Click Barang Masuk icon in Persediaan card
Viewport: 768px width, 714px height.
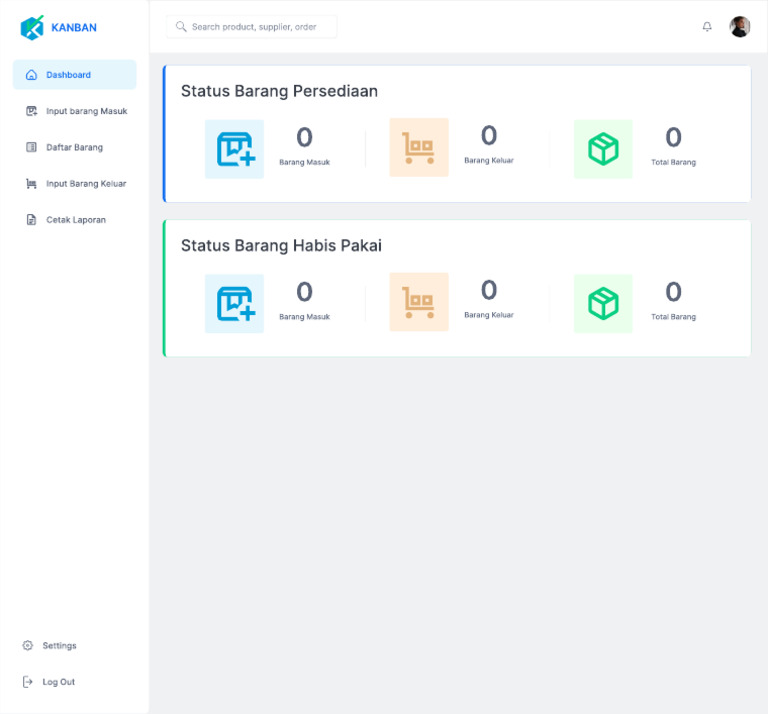pyautogui.click(x=234, y=149)
